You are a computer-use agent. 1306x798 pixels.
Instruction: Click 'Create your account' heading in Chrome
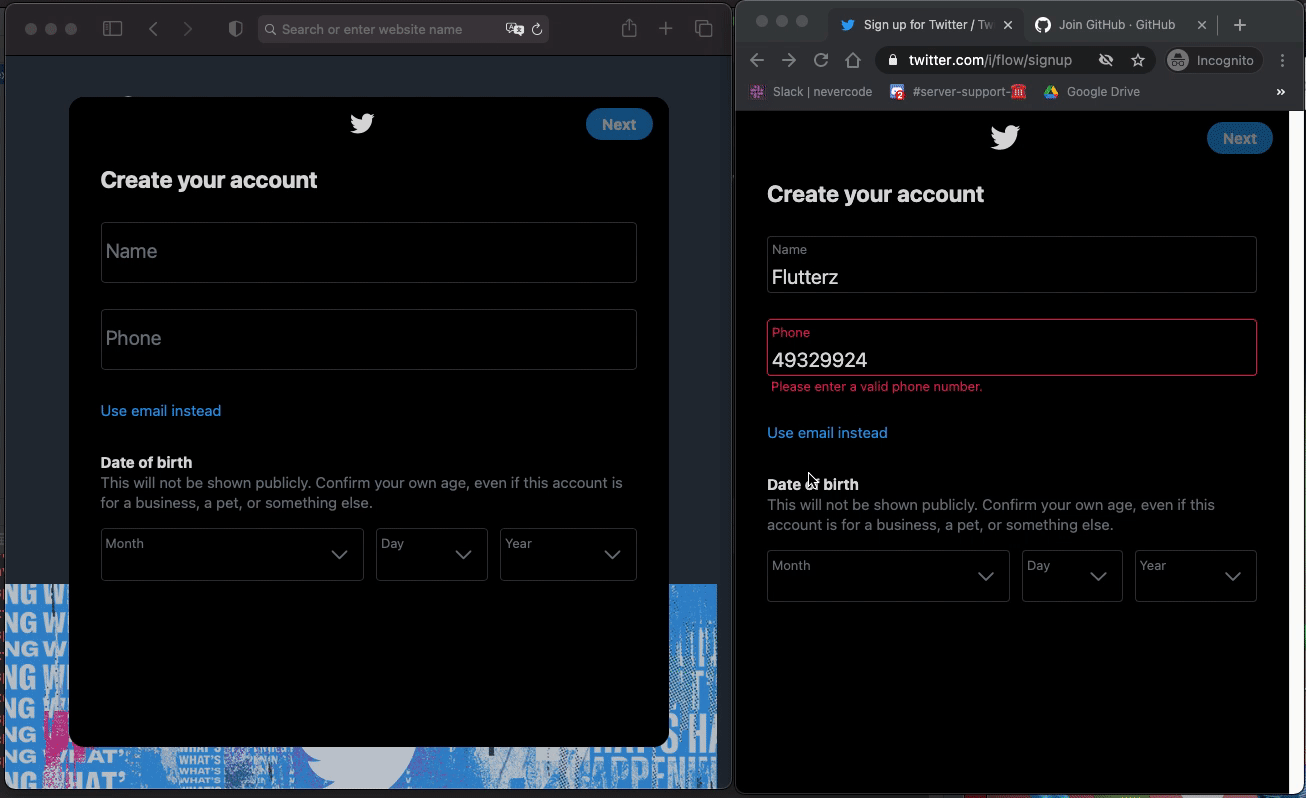[875, 194]
